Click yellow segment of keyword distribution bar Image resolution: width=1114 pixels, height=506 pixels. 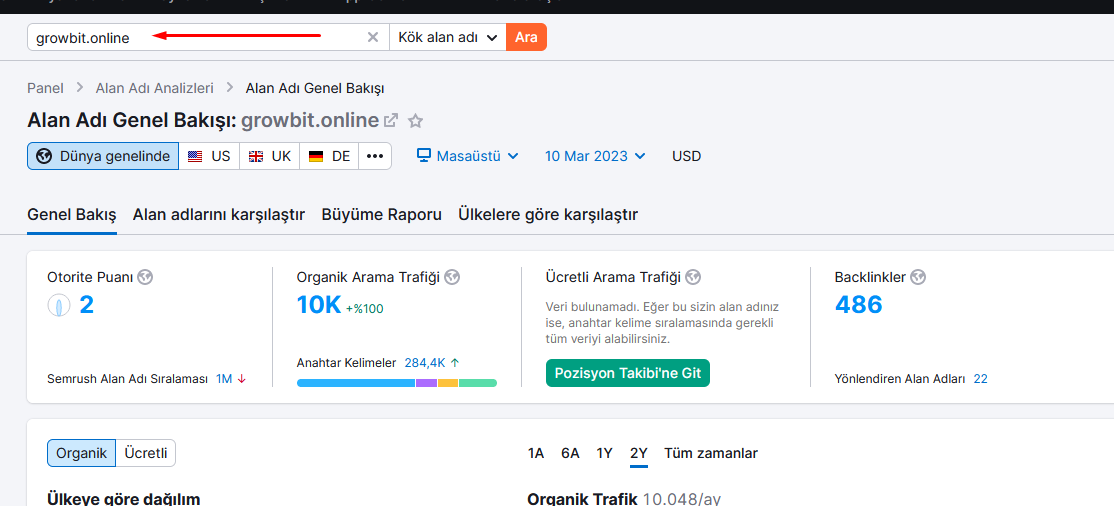pyautogui.click(x=448, y=383)
